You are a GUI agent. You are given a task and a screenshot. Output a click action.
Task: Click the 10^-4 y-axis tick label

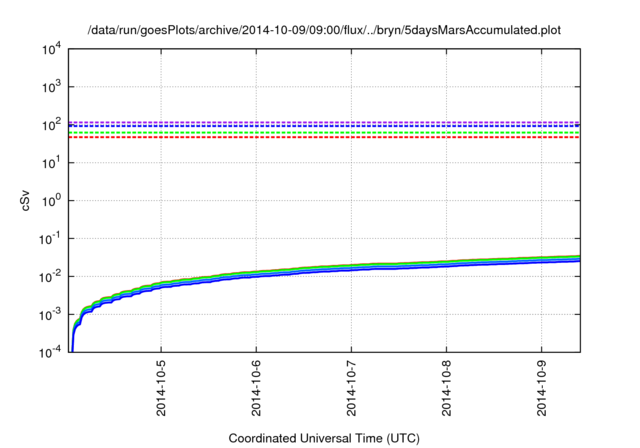point(51,352)
